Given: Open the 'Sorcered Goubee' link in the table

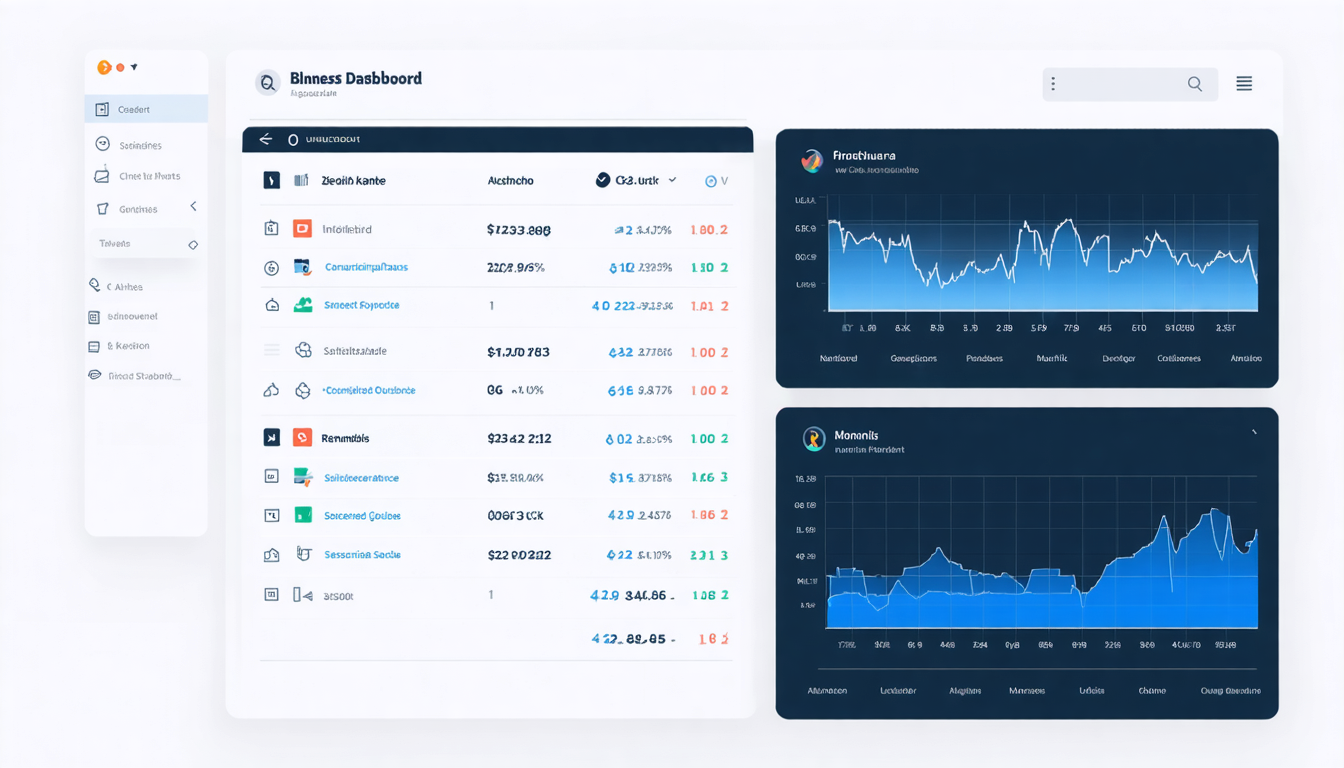Looking at the screenshot, I should pyautogui.click(x=362, y=516).
